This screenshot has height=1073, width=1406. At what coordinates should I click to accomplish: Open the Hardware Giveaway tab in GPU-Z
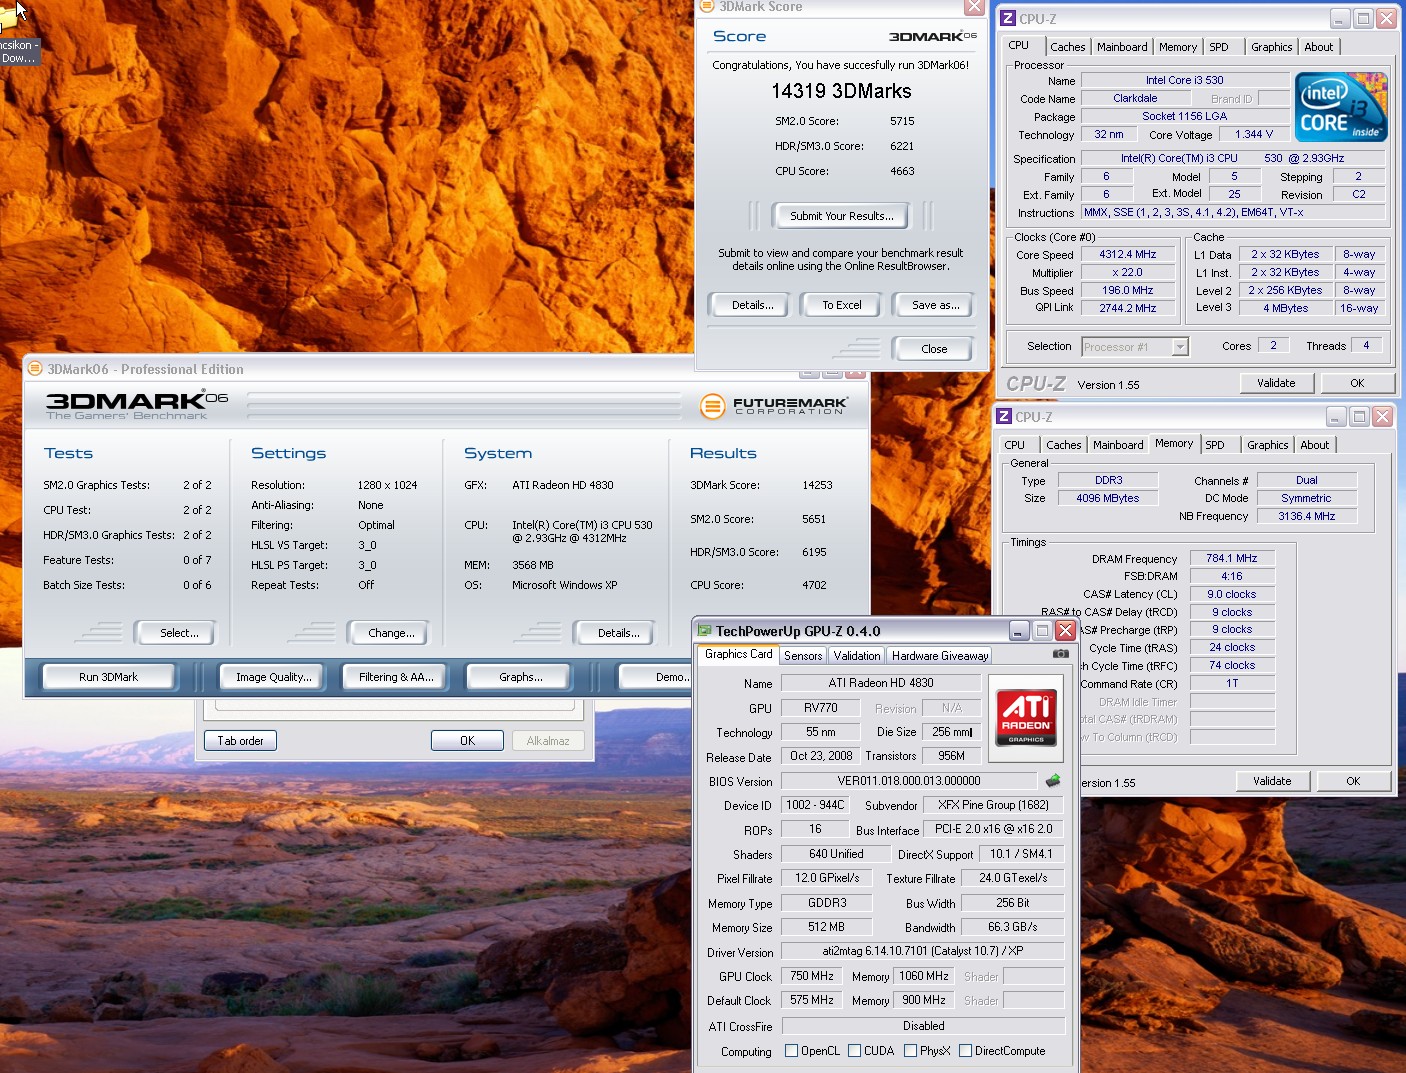940,656
